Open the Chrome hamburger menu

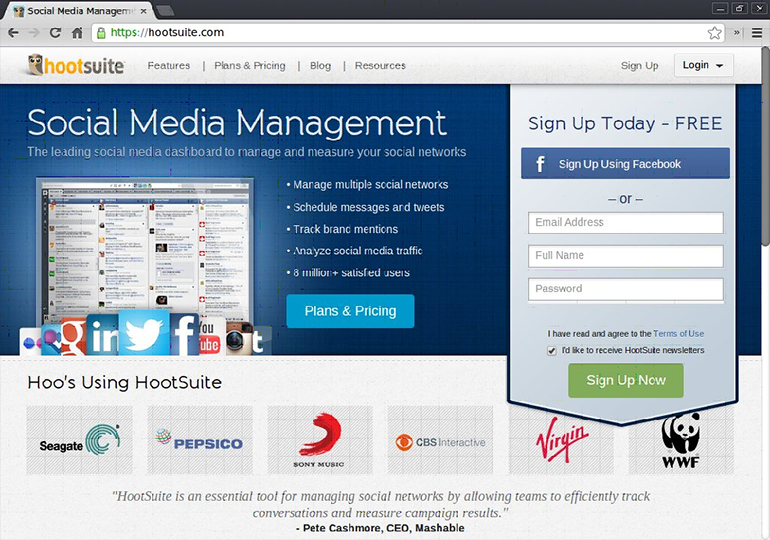click(757, 32)
